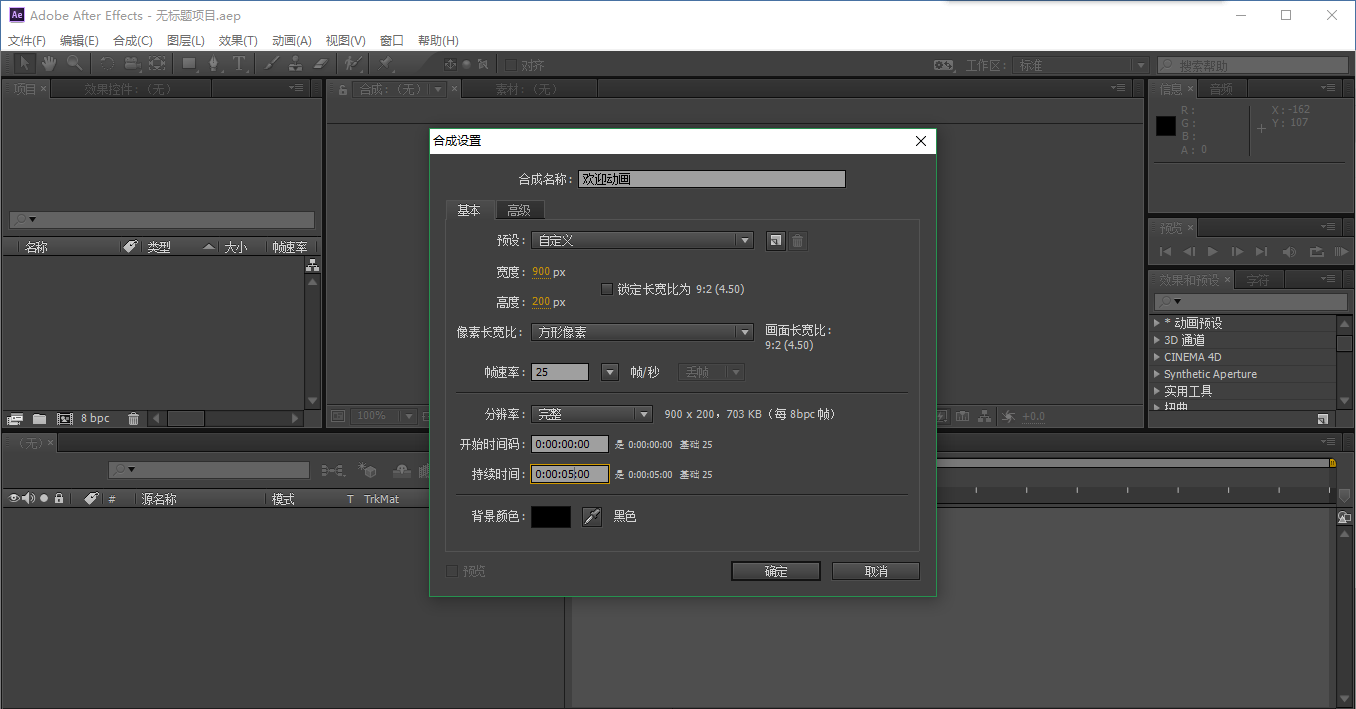Image resolution: width=1356 pixels, height=709 pixels.
Task: Select the Brush tool
Action: pyautogui.click(x=271, y=63)
